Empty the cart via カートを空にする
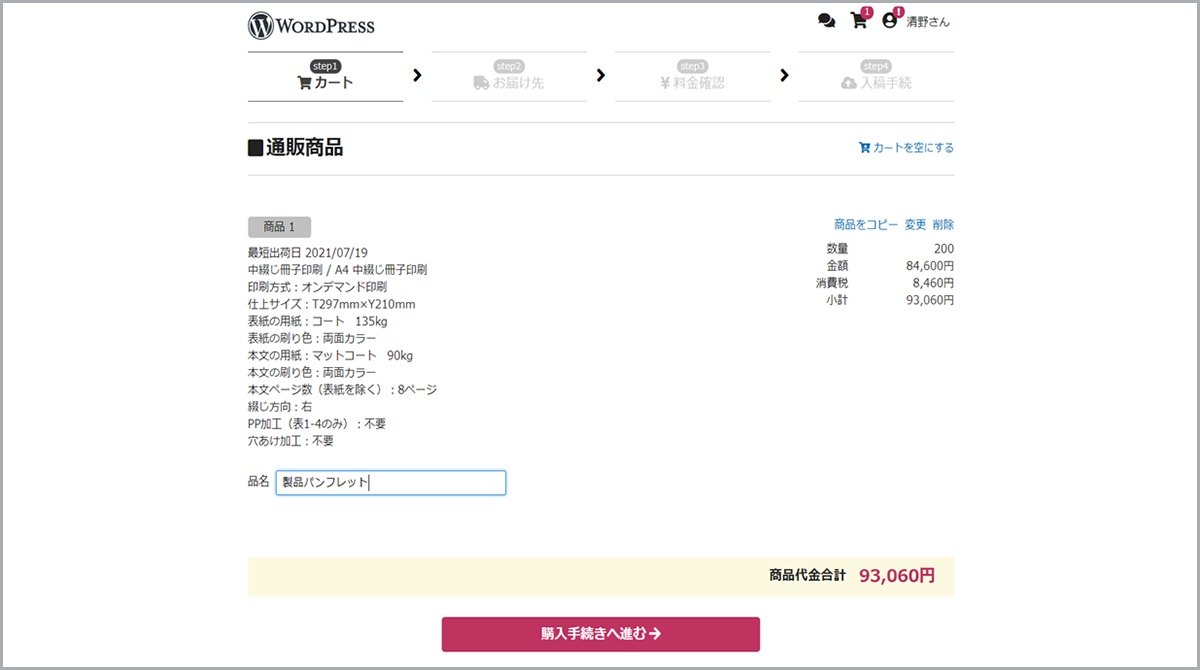Screen dimensions: 1200x670 tap(906, 148)
